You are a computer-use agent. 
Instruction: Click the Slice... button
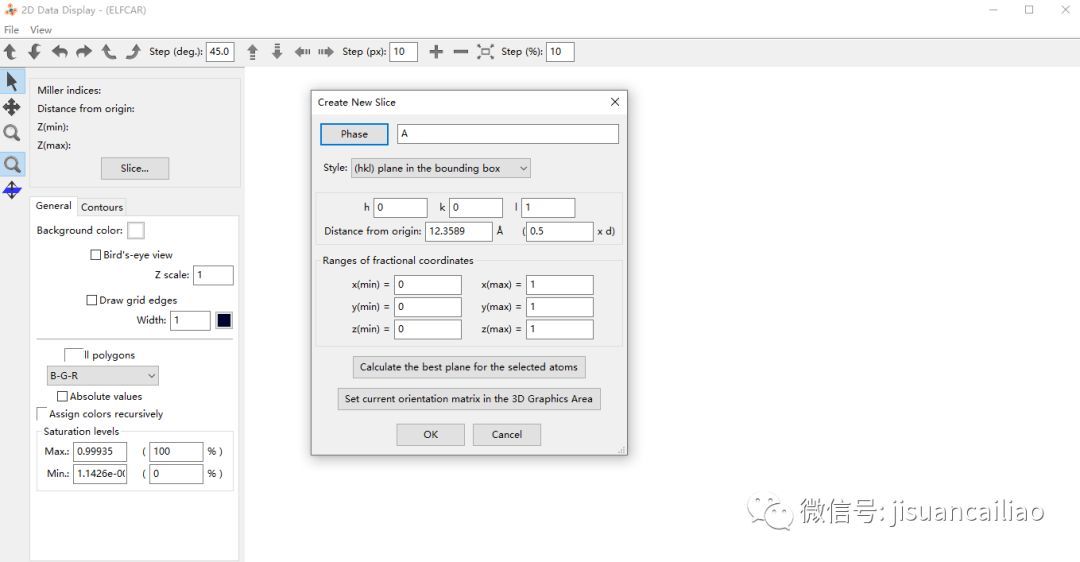[x=135, y=168]
